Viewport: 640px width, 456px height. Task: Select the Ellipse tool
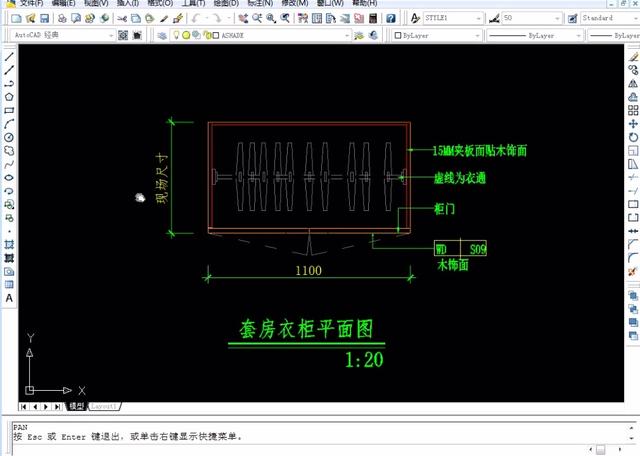click(9, 178)
